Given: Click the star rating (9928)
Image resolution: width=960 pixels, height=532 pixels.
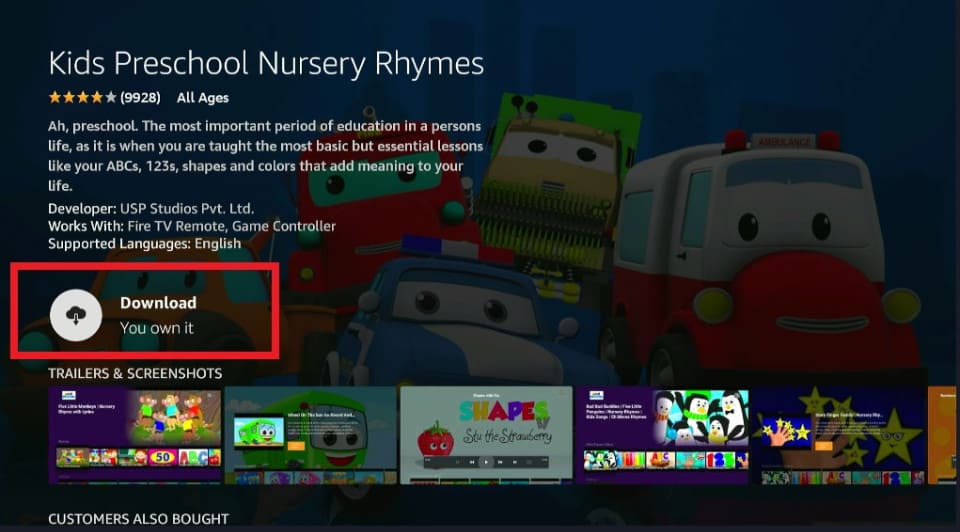Looking at the screenshot, I should click(105, 97).
